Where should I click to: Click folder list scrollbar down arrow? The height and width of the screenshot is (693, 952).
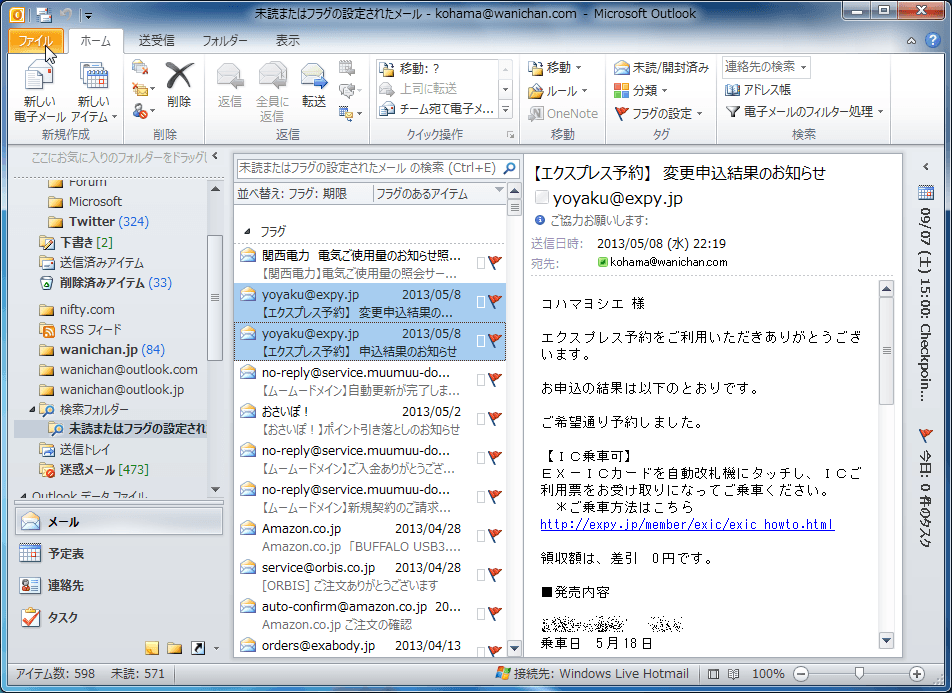(x=215, y=490)
